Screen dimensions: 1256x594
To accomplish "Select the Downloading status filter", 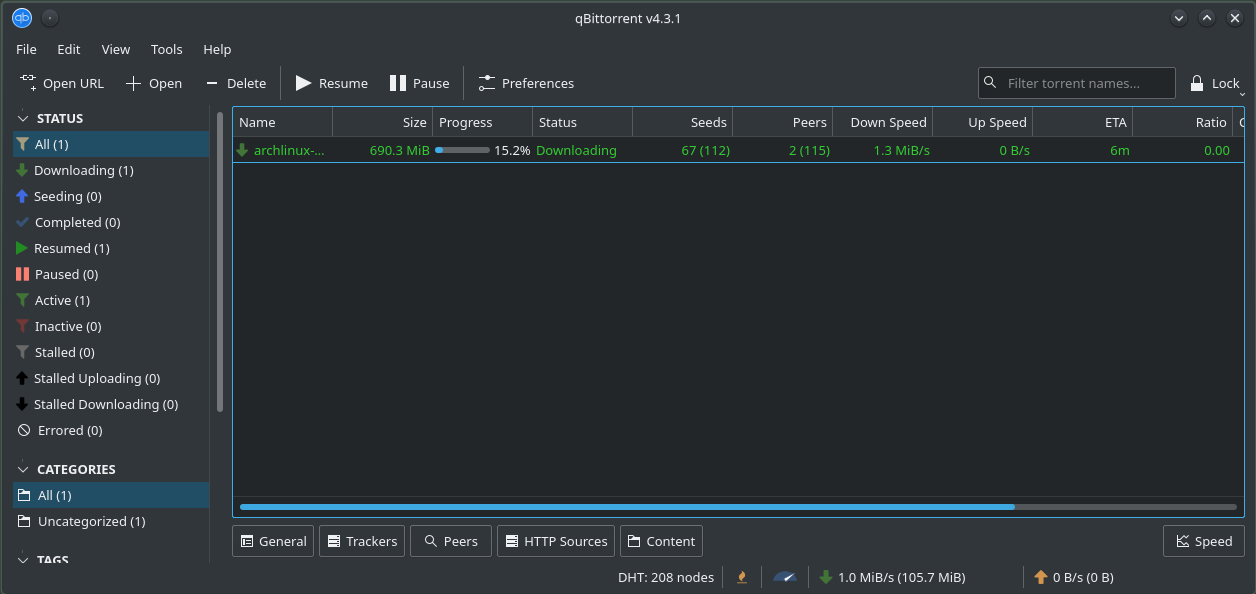I will (x=86, y=170).
